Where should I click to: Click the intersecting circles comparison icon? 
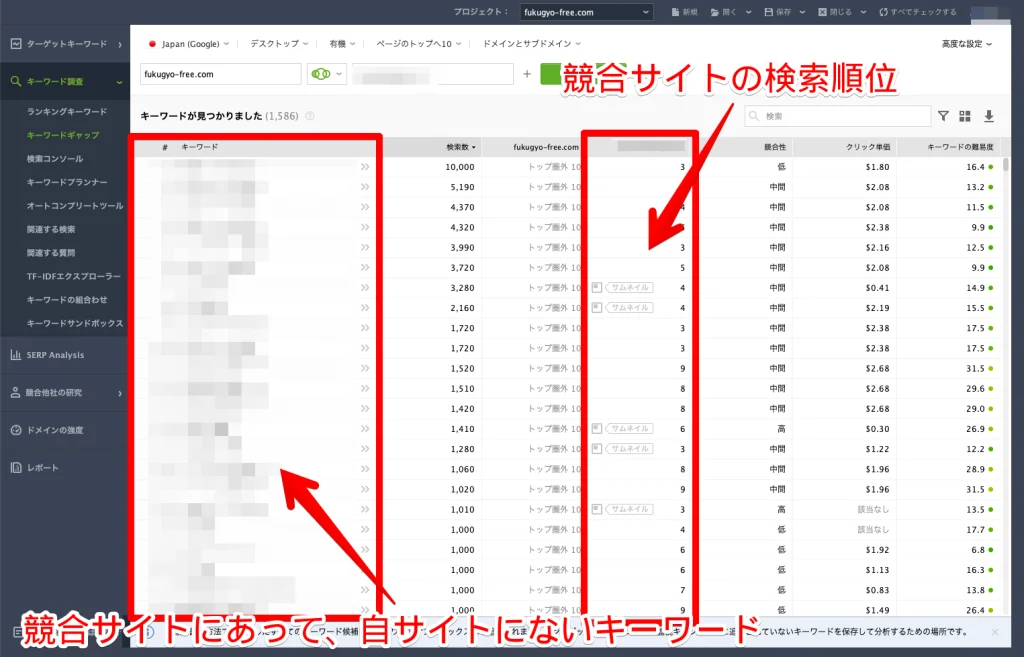[321, 74]
